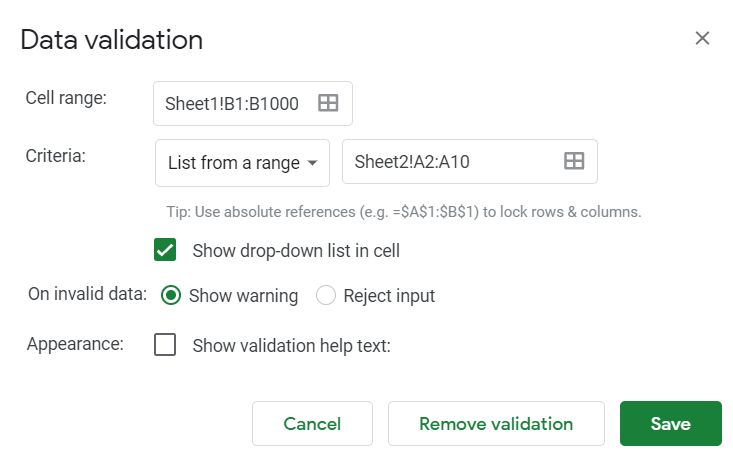Open the 'List from a range' criteria dropdown

pos(242,162)
